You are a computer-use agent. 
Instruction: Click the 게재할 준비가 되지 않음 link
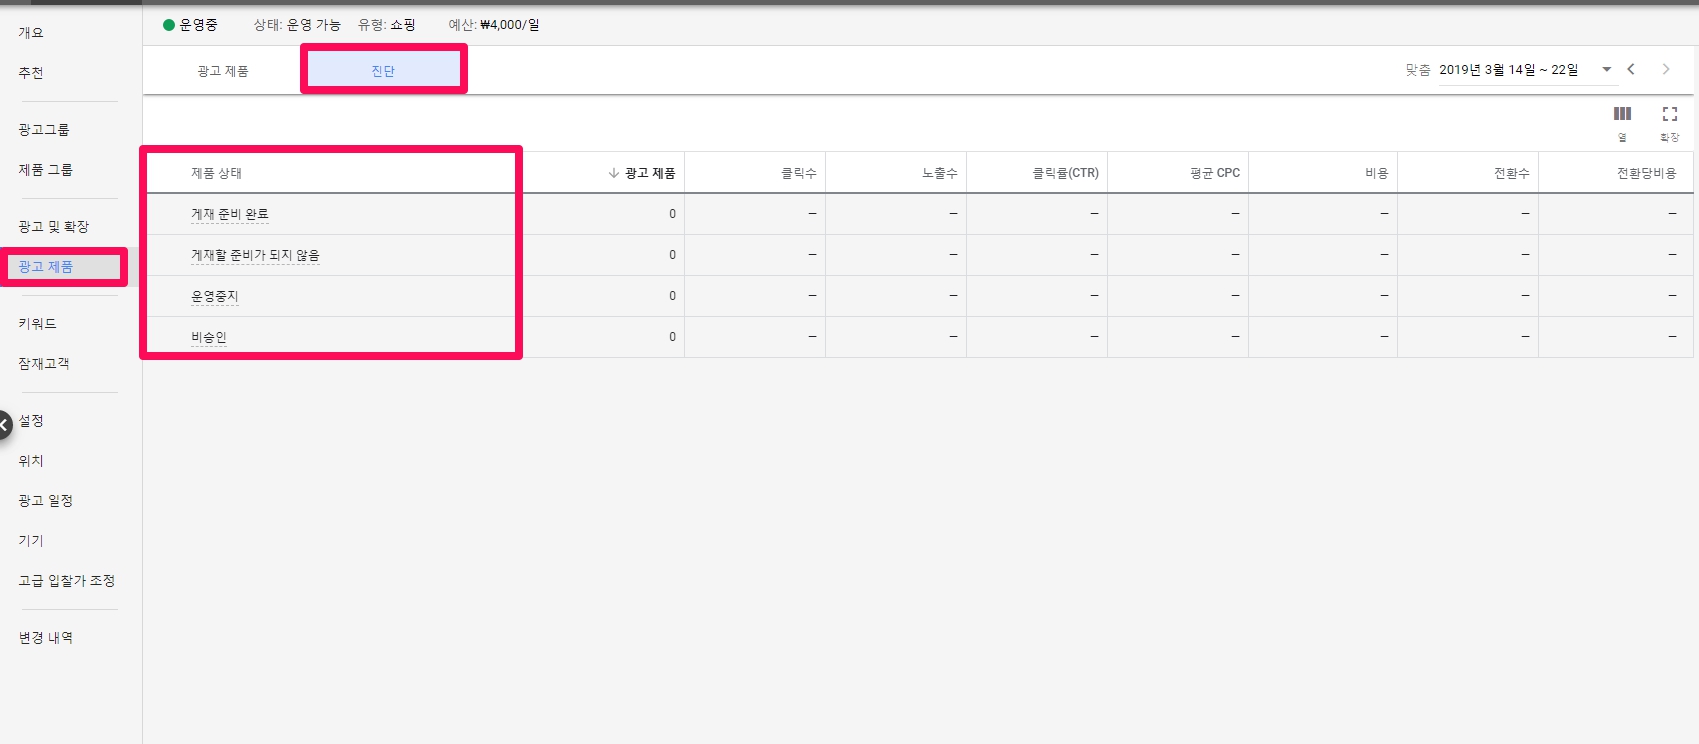(255, 255)
